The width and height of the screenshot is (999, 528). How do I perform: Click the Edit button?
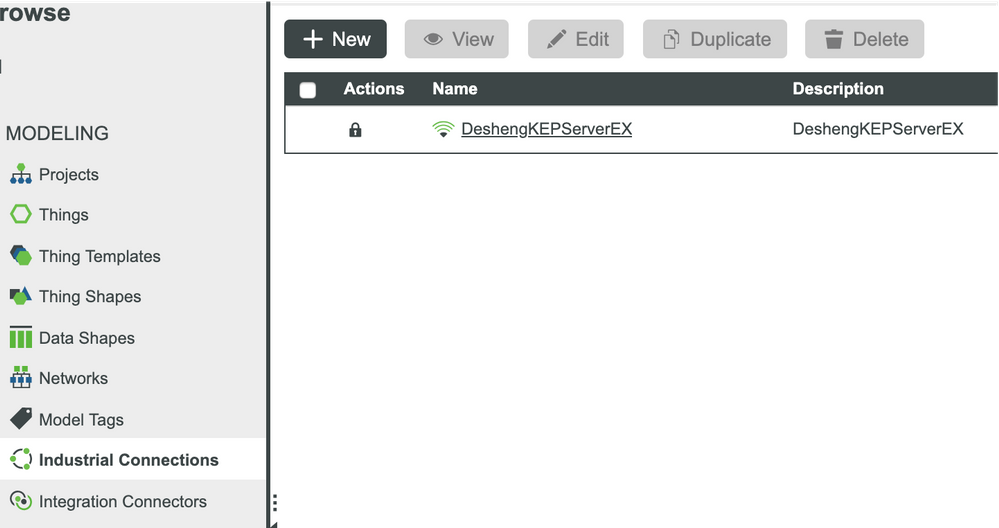(x=575, y=39)
